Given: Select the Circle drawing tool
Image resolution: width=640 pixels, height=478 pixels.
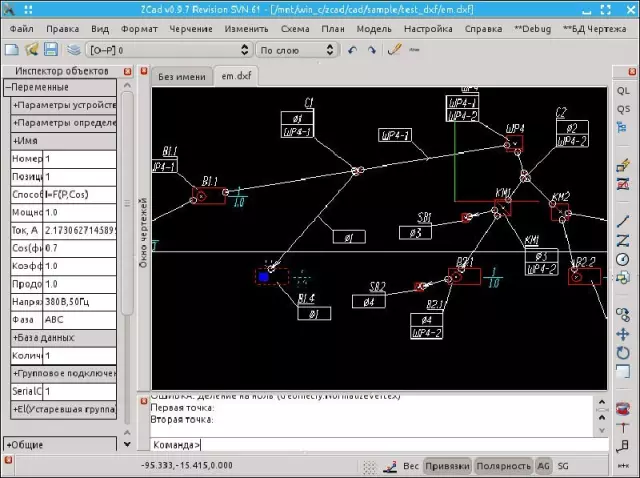Looking at the screenshot, I should point(623,260).
